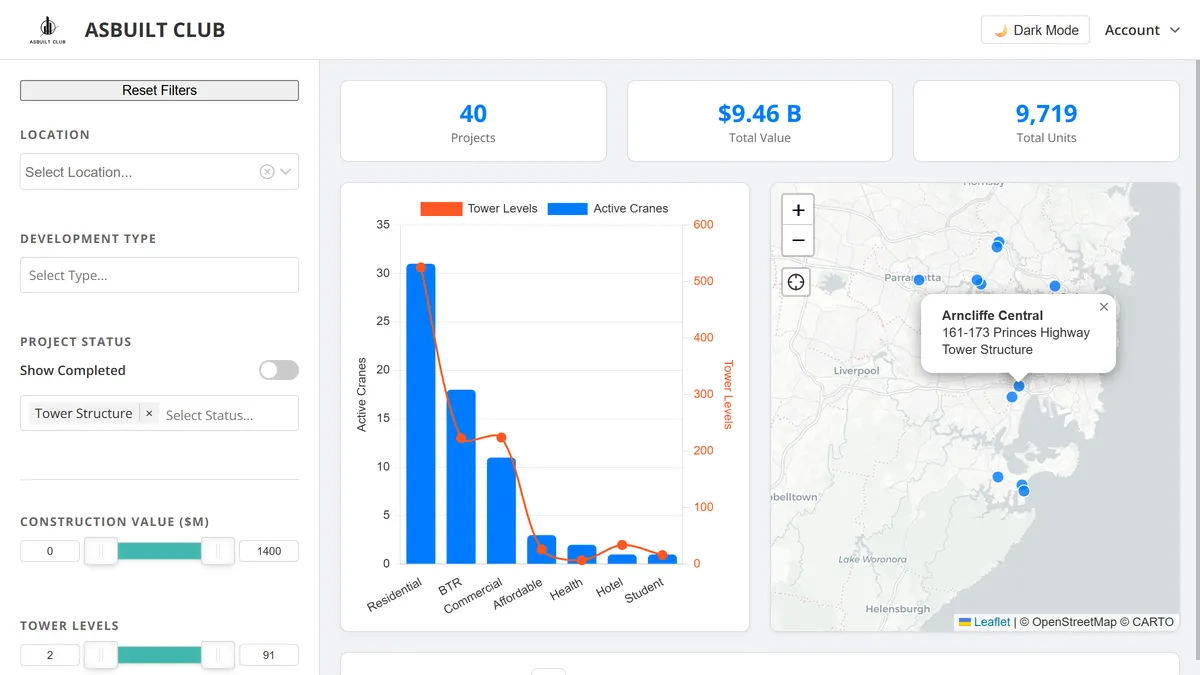Click the '161-173 Princes Highway' popup text
This screenshot has height=675, width=1200.
(1016, 332)
